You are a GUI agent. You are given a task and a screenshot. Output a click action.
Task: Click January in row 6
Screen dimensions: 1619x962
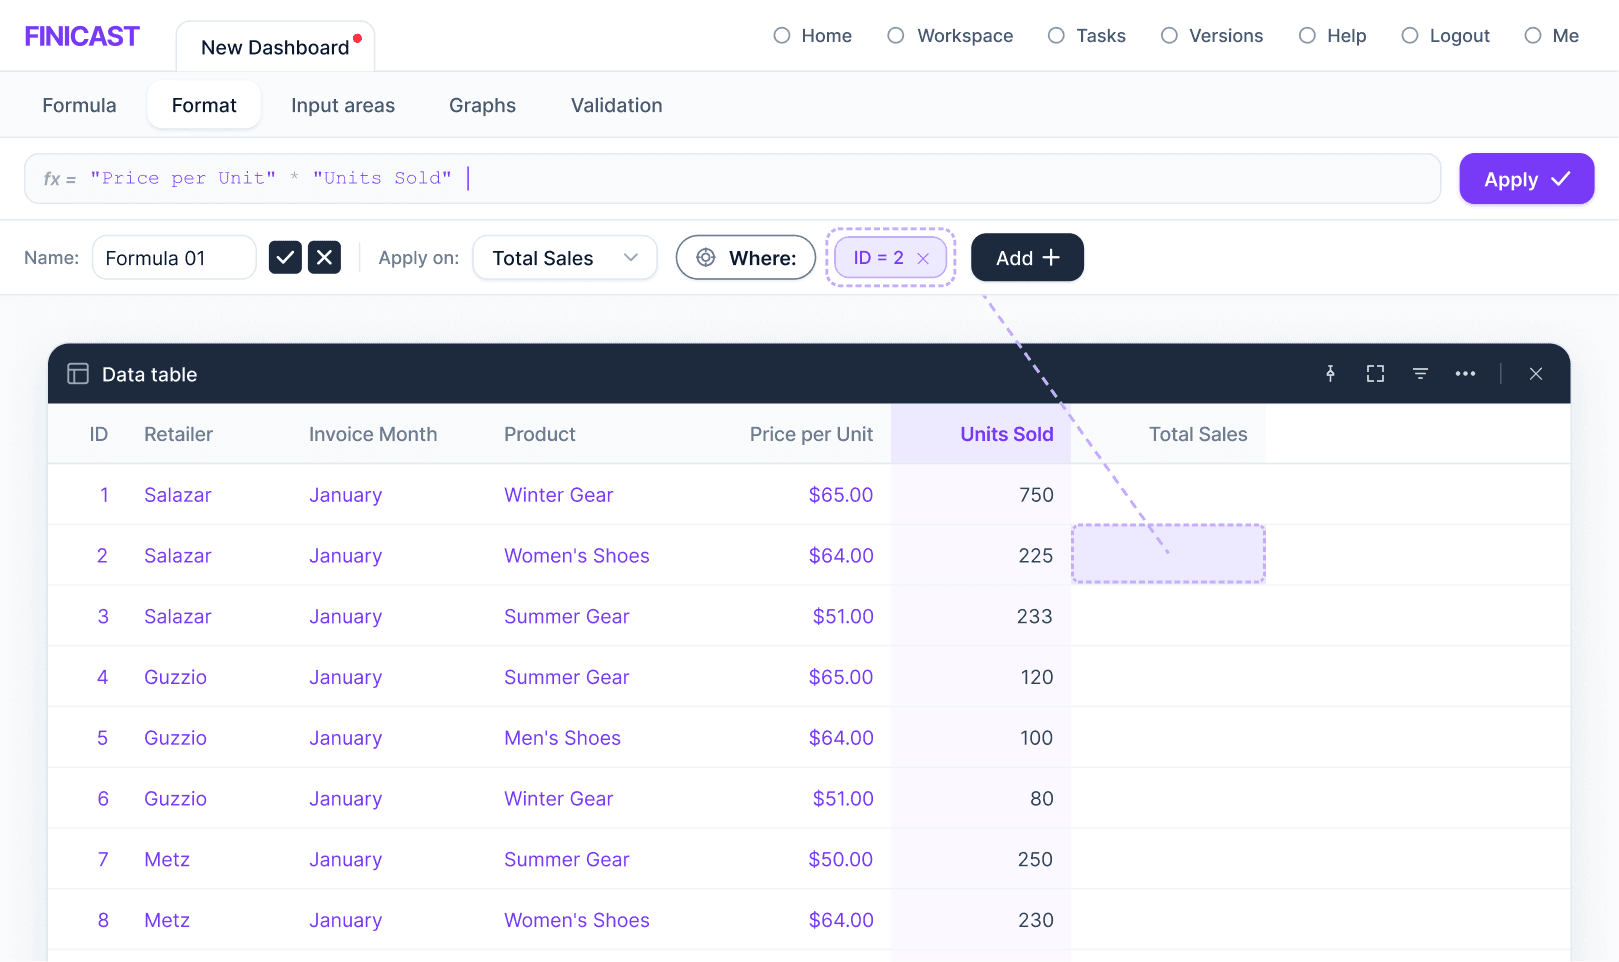point(345,799)
